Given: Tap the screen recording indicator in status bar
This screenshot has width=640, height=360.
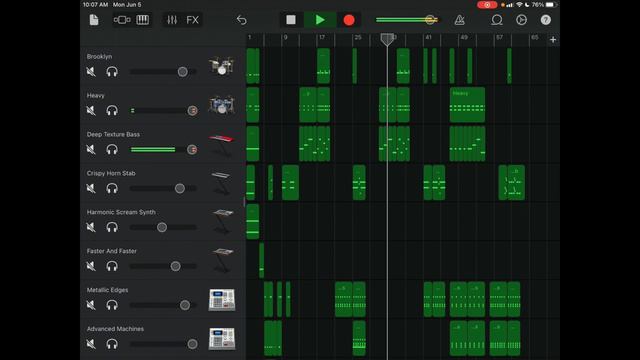Looking at the screenshot, I should pos(487,5).
